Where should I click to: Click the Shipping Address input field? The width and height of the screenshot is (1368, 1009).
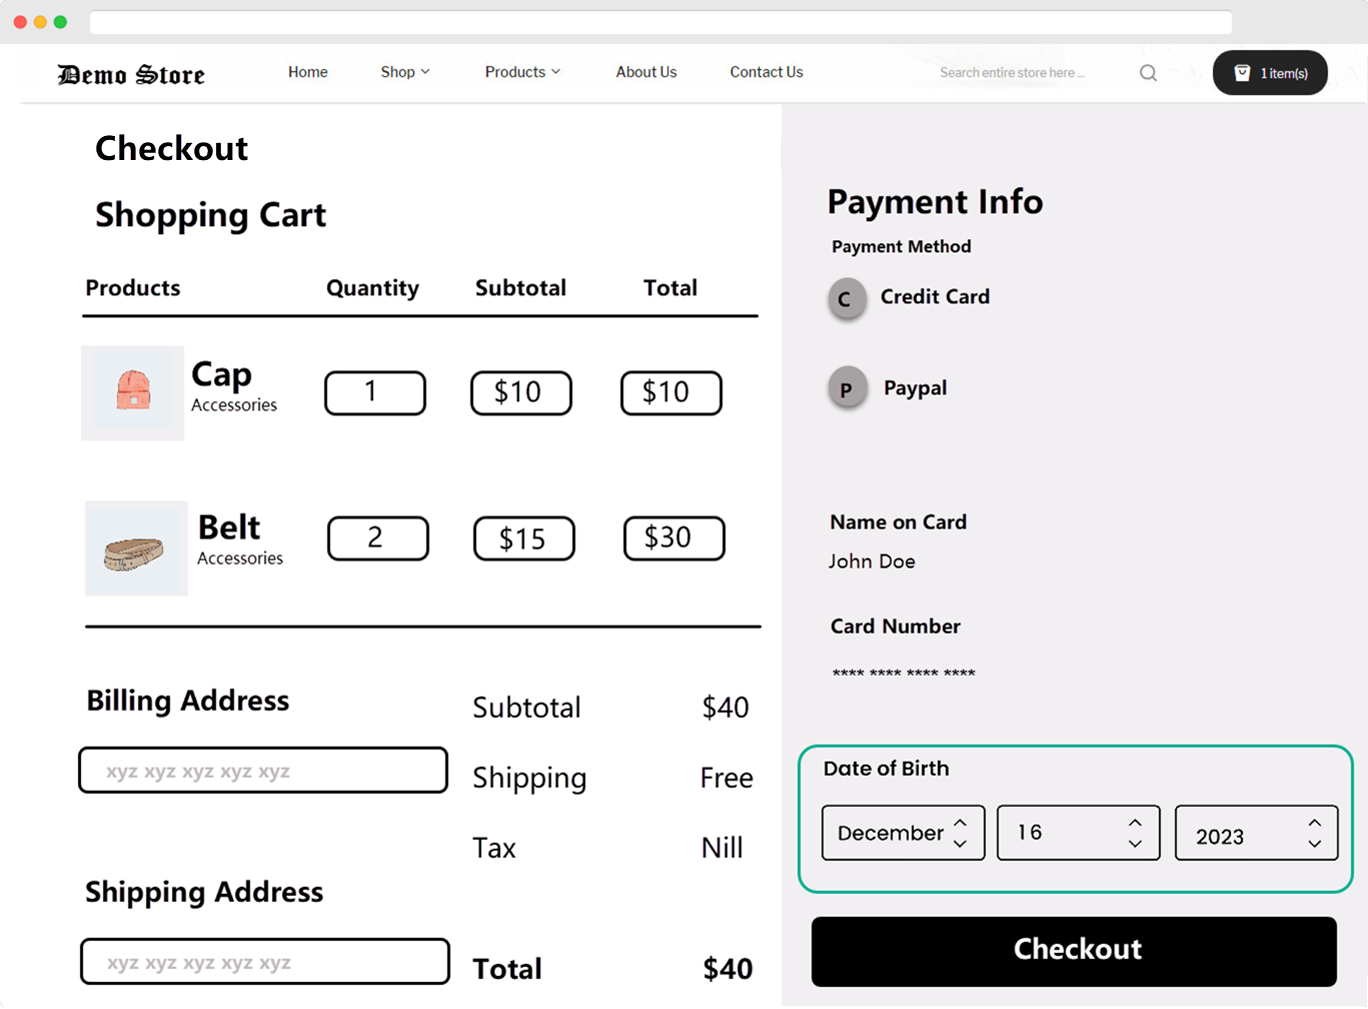(264, 961)
